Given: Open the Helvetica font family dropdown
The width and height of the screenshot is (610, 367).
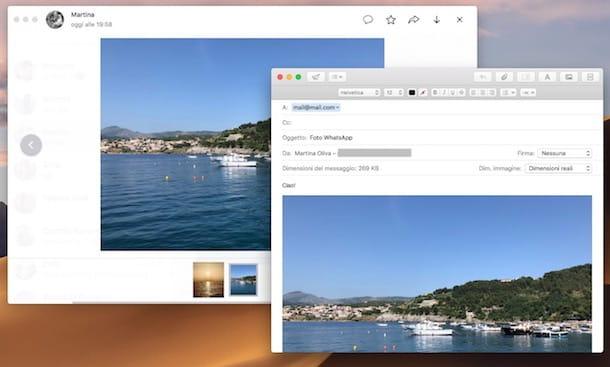Looking at the screenshot, I should (x=359, y=92).
